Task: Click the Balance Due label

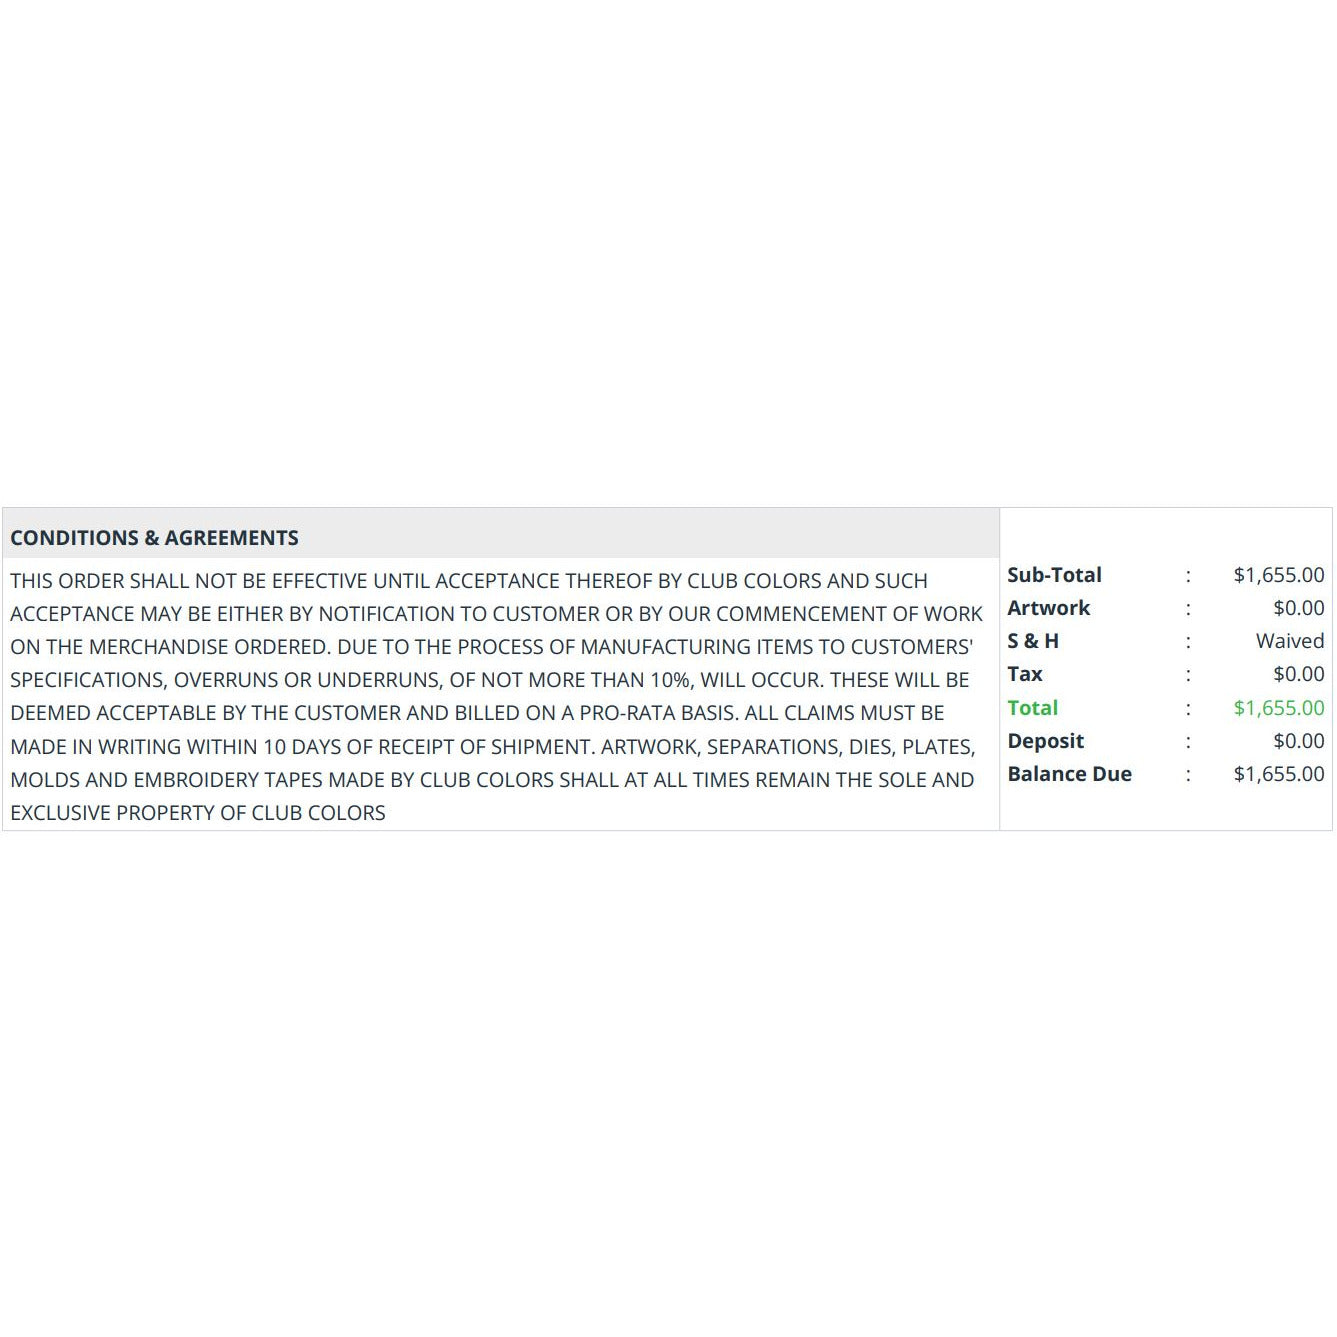Action: coord(1069,774)
